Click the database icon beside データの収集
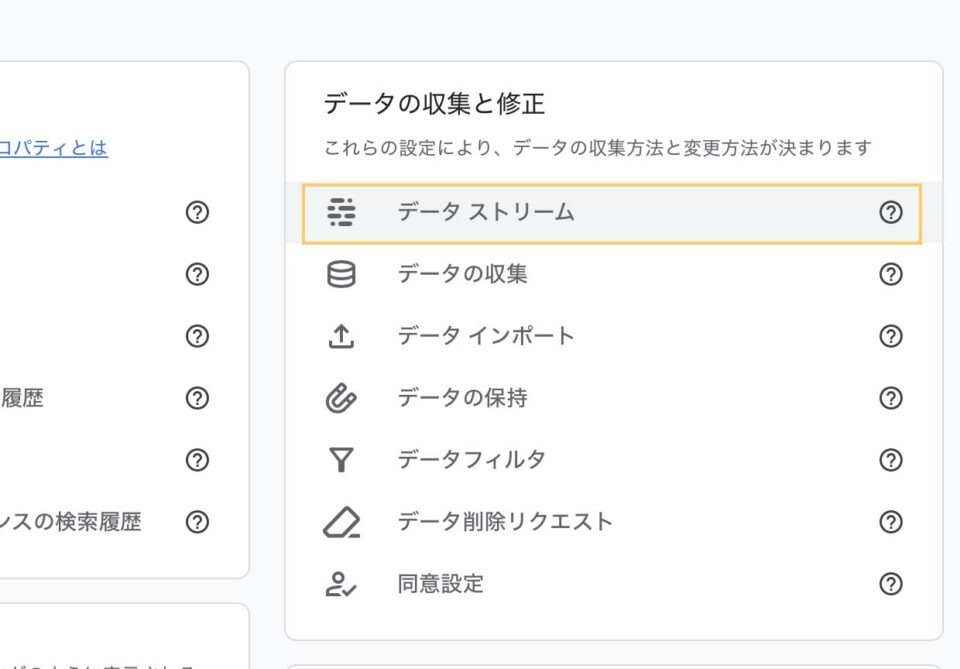 tap(341, 274)
